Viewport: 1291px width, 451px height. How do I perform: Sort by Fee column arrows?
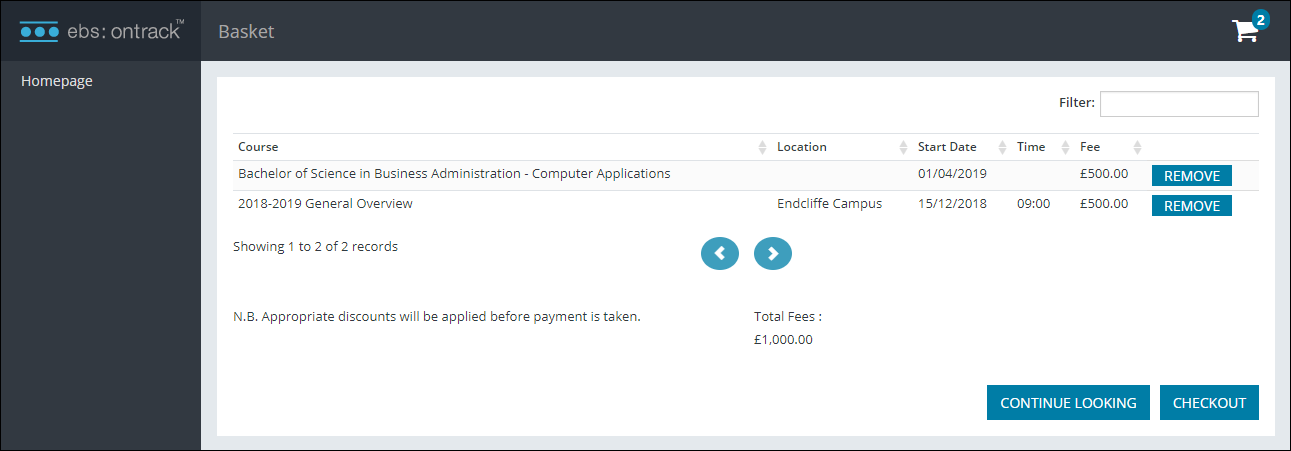1137,147
